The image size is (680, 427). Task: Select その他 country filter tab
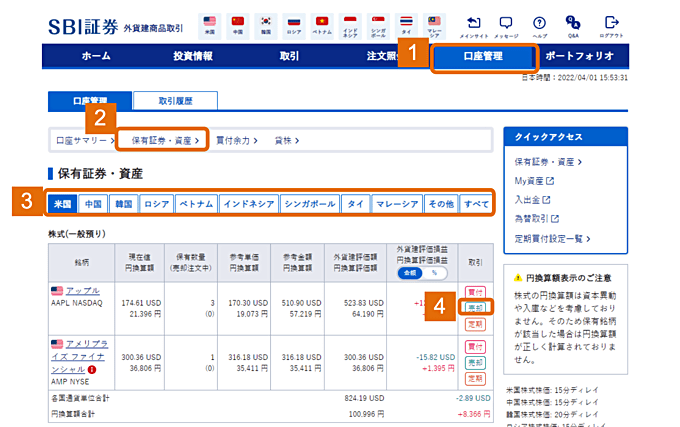coord(441,204)
